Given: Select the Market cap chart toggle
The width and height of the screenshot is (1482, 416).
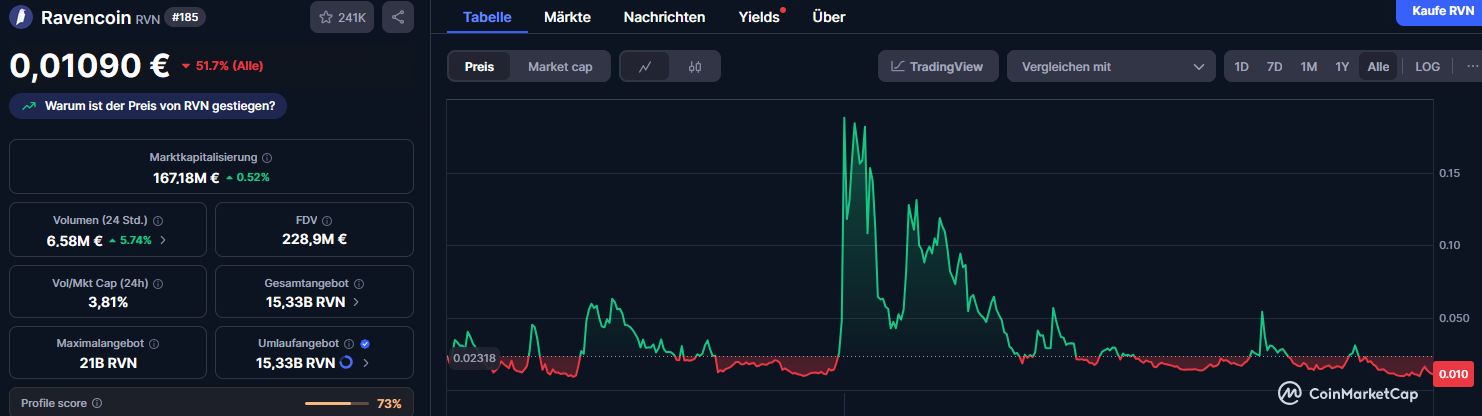Looking at the screenshot, I should [560, 67].
